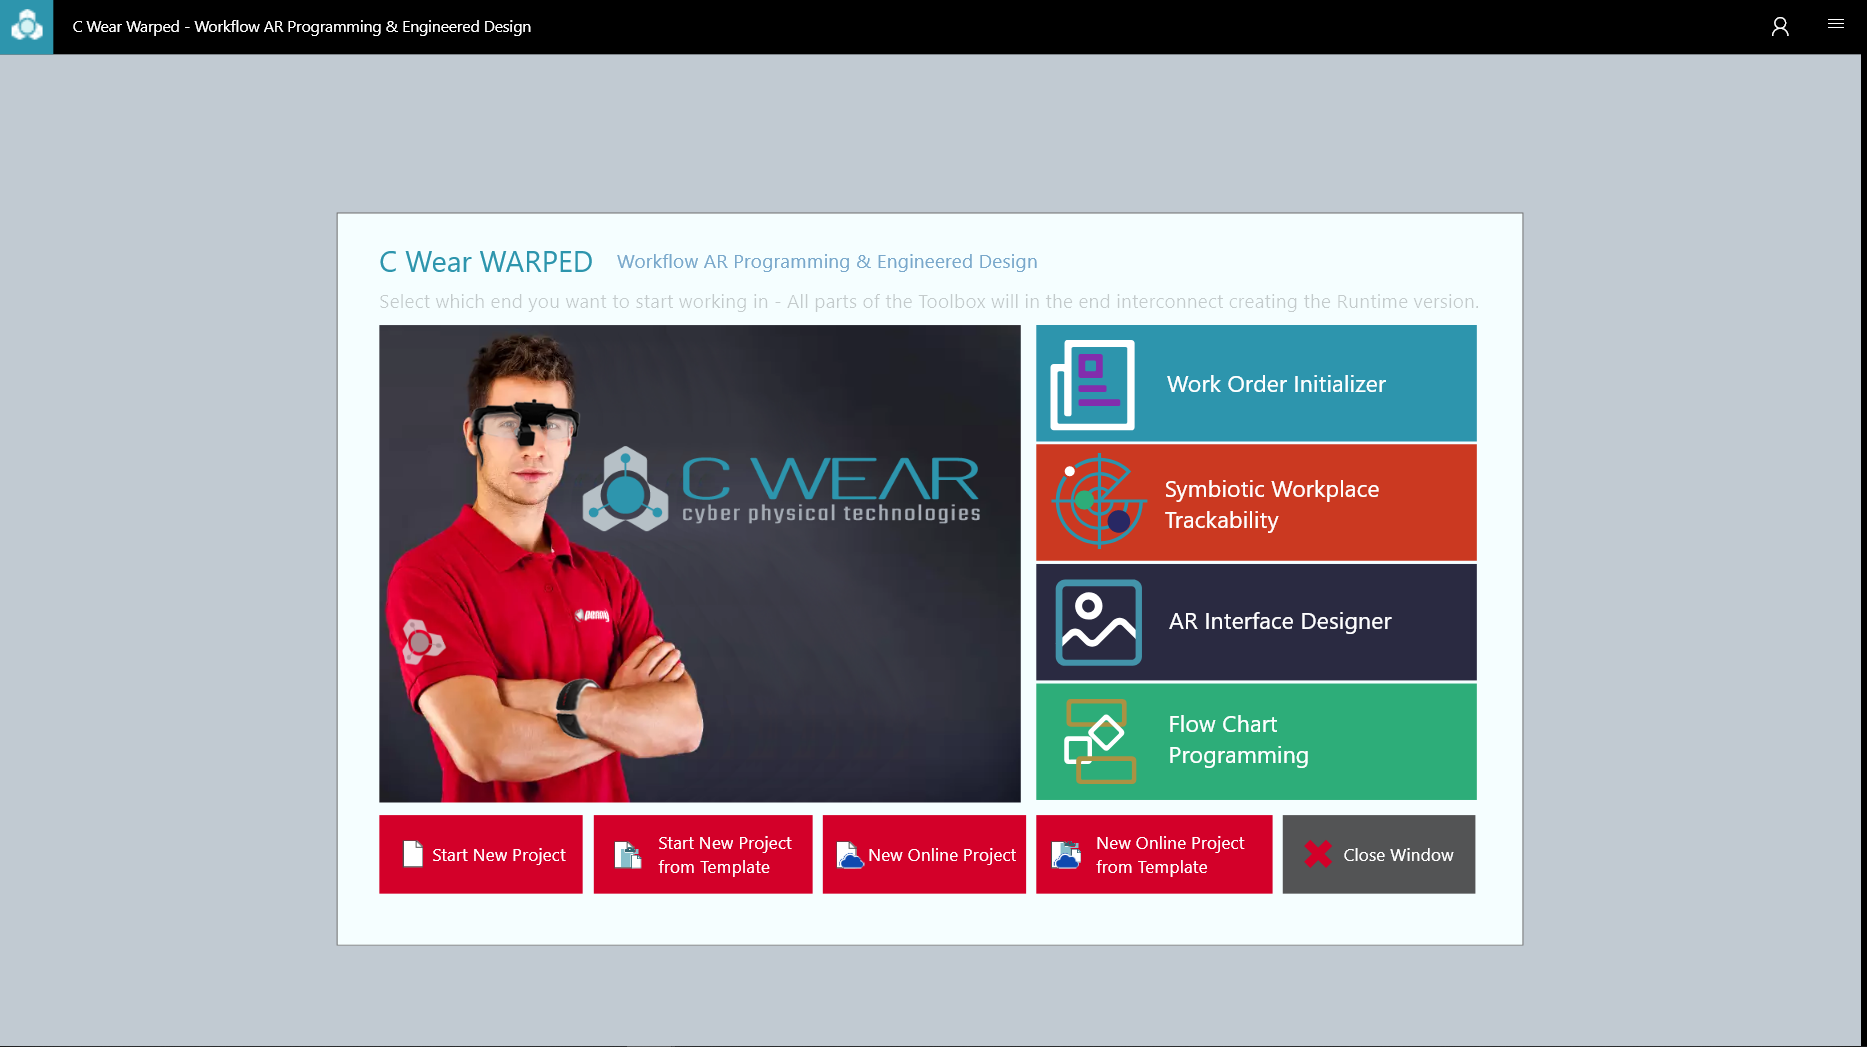The height and width of the screenshot is (1047, 1867).
Task: Click the Workflow AR Programming & Engineered Design subtitle
Action: point(827,262)
